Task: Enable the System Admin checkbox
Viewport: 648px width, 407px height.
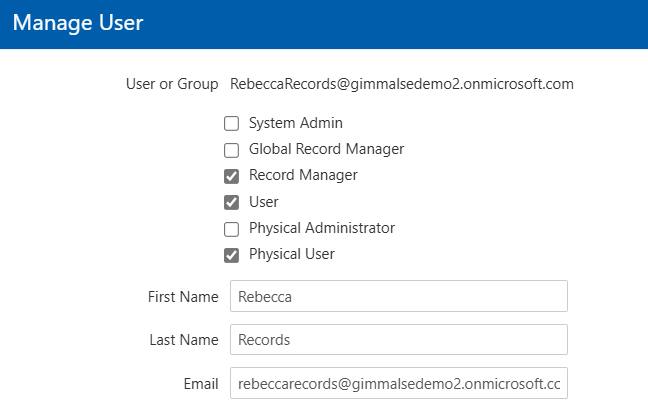Action: click(x=231, y=124)
